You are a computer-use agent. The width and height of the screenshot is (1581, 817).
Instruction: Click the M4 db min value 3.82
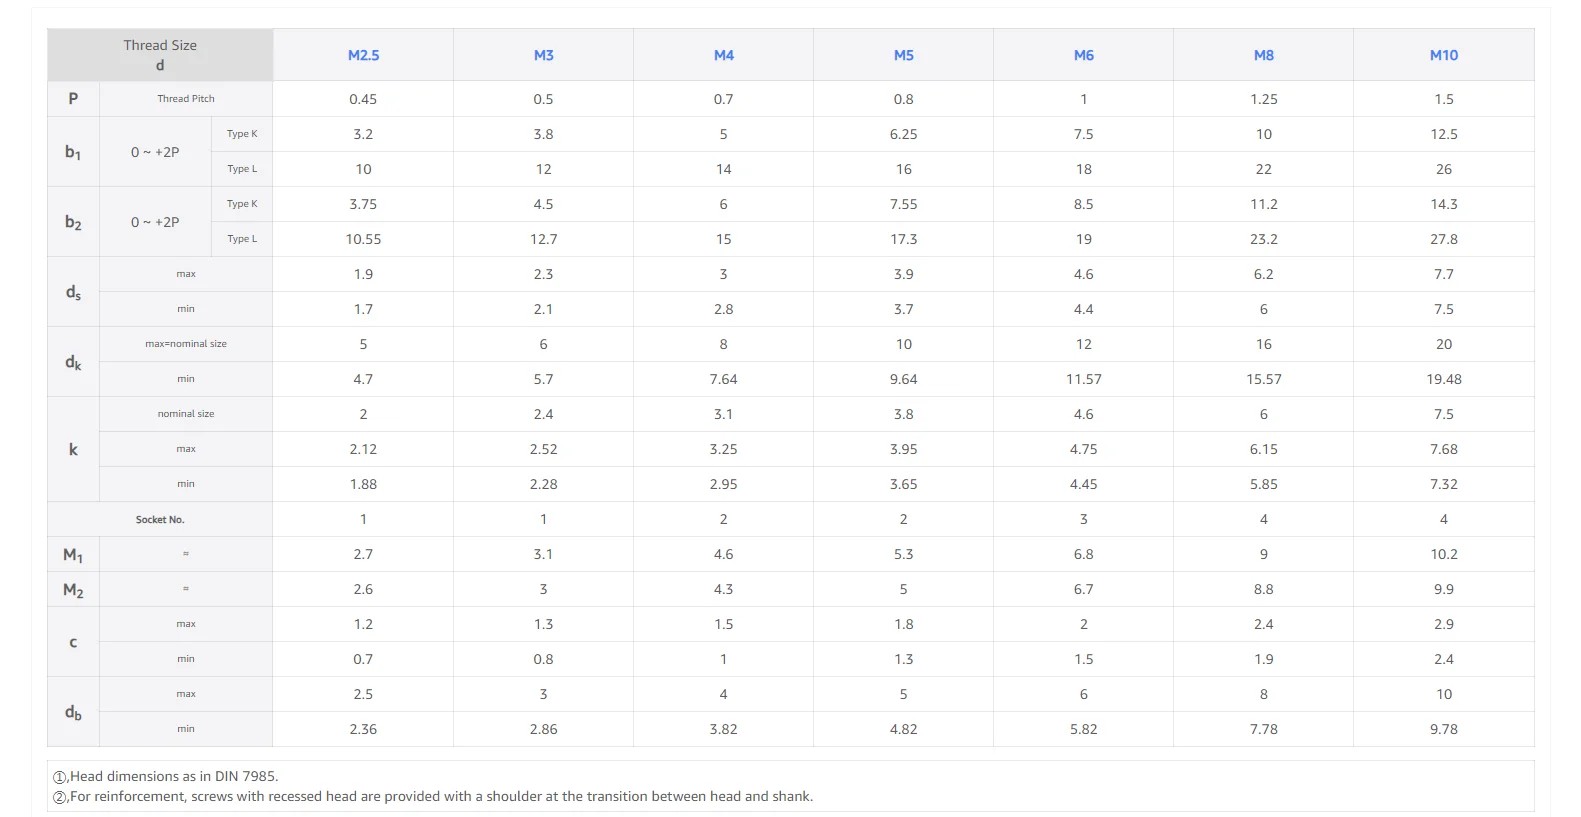pos(723,729)
